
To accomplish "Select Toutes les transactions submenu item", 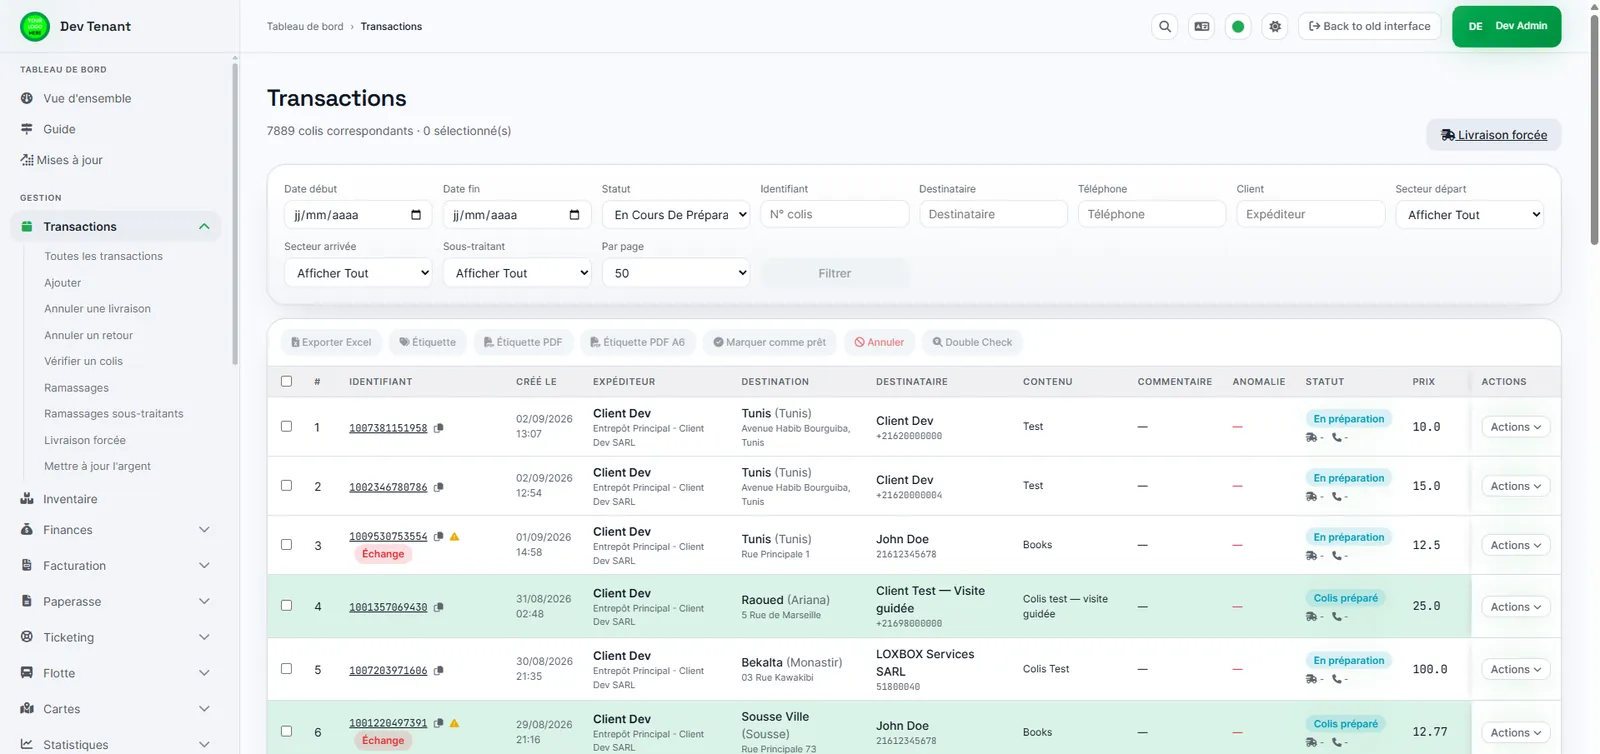I will point(103,256).
